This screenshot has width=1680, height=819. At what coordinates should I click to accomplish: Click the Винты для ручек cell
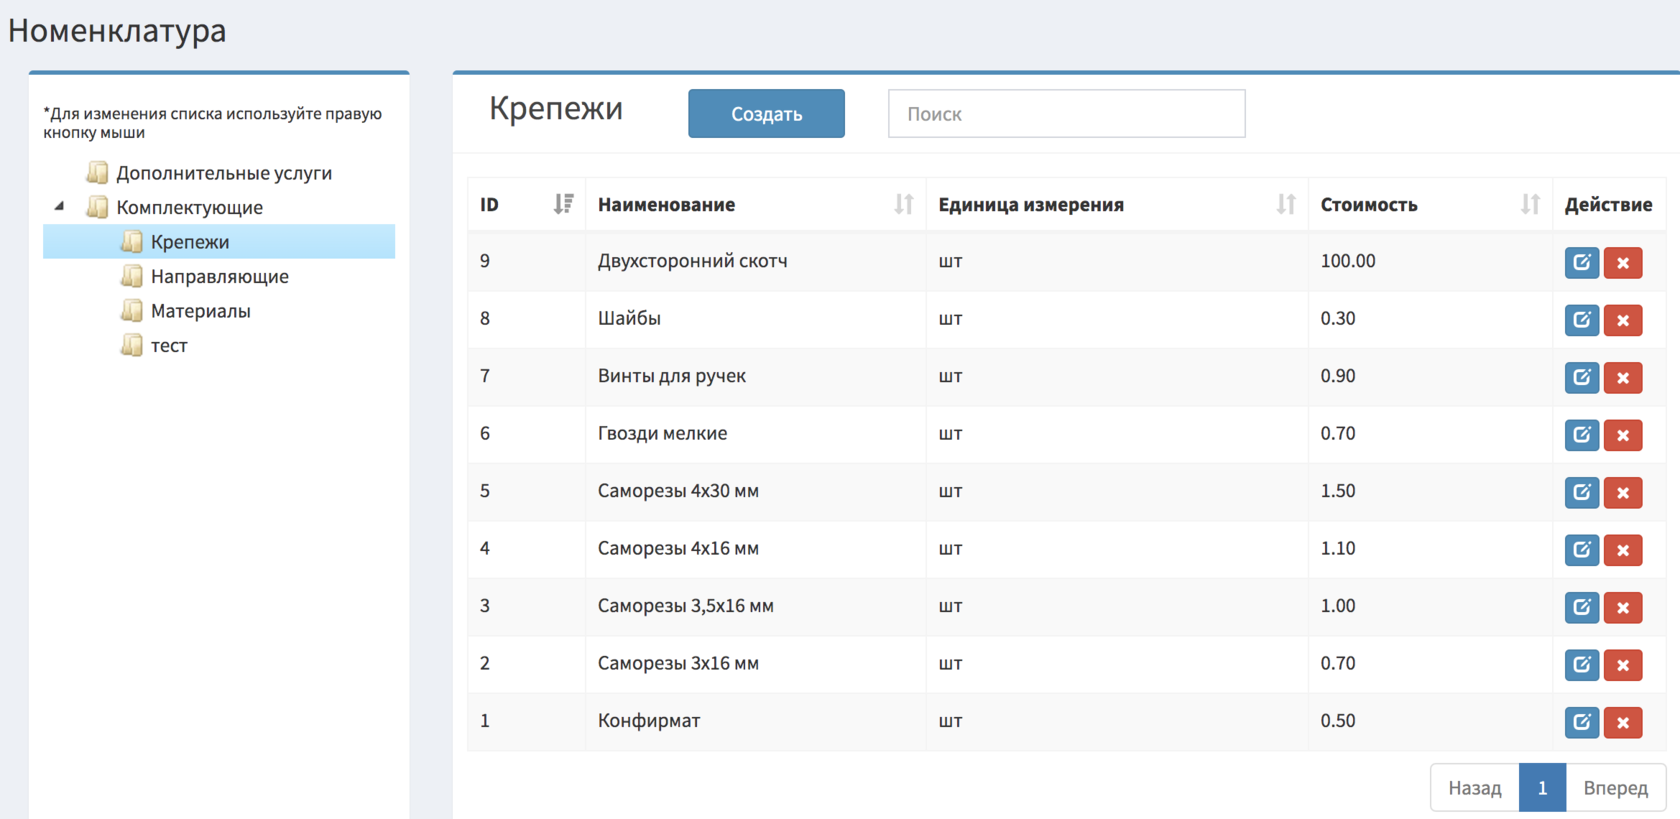pyautogui.click(x=755, y=376)
